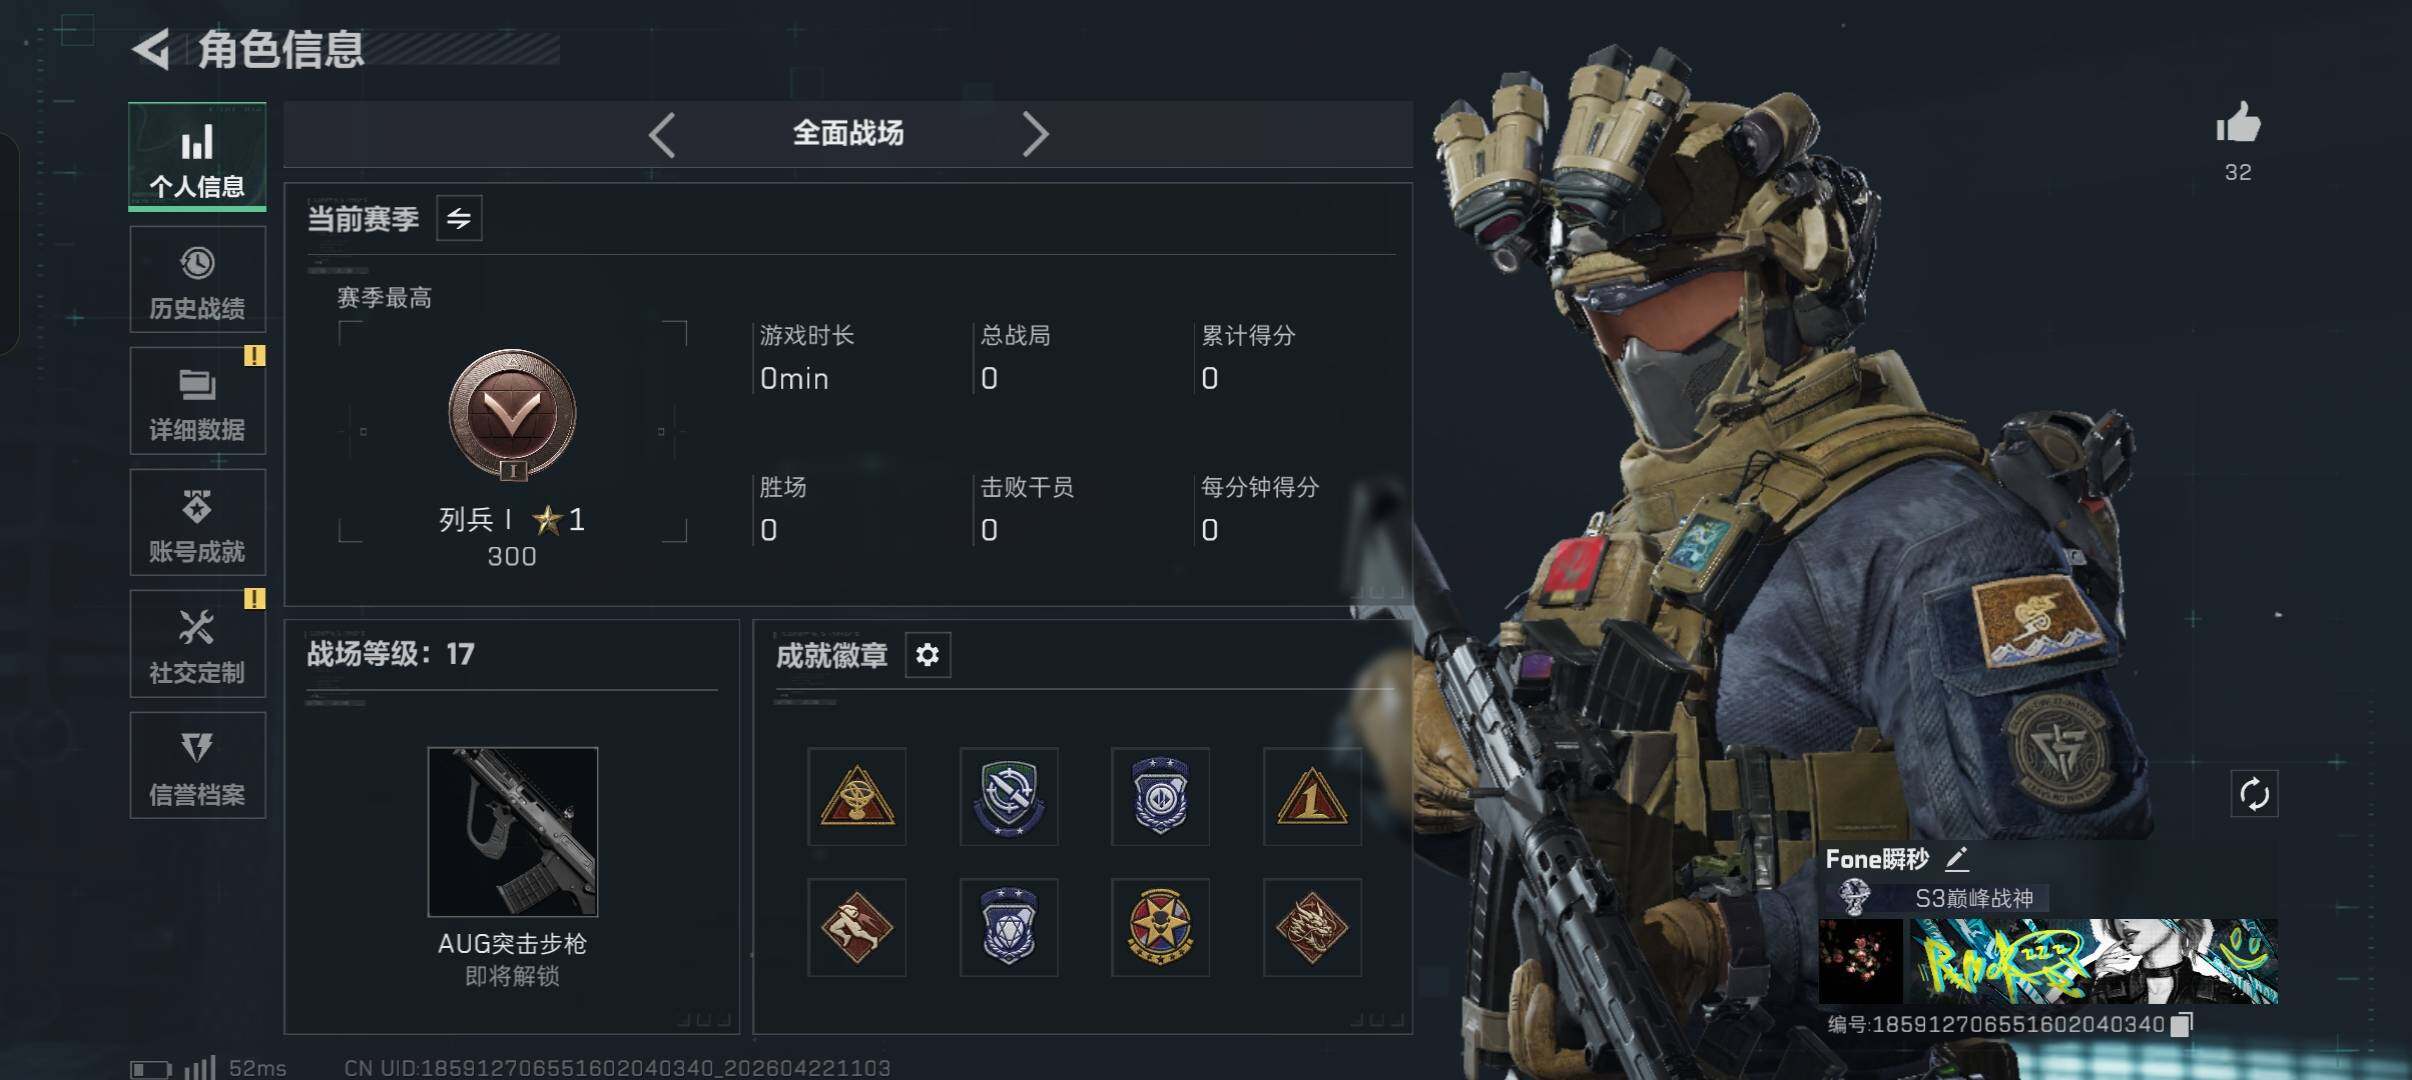This screenshot has height=1080, width=2412.
Task: Open the 详细数据 tab
Action: point(198,401)
